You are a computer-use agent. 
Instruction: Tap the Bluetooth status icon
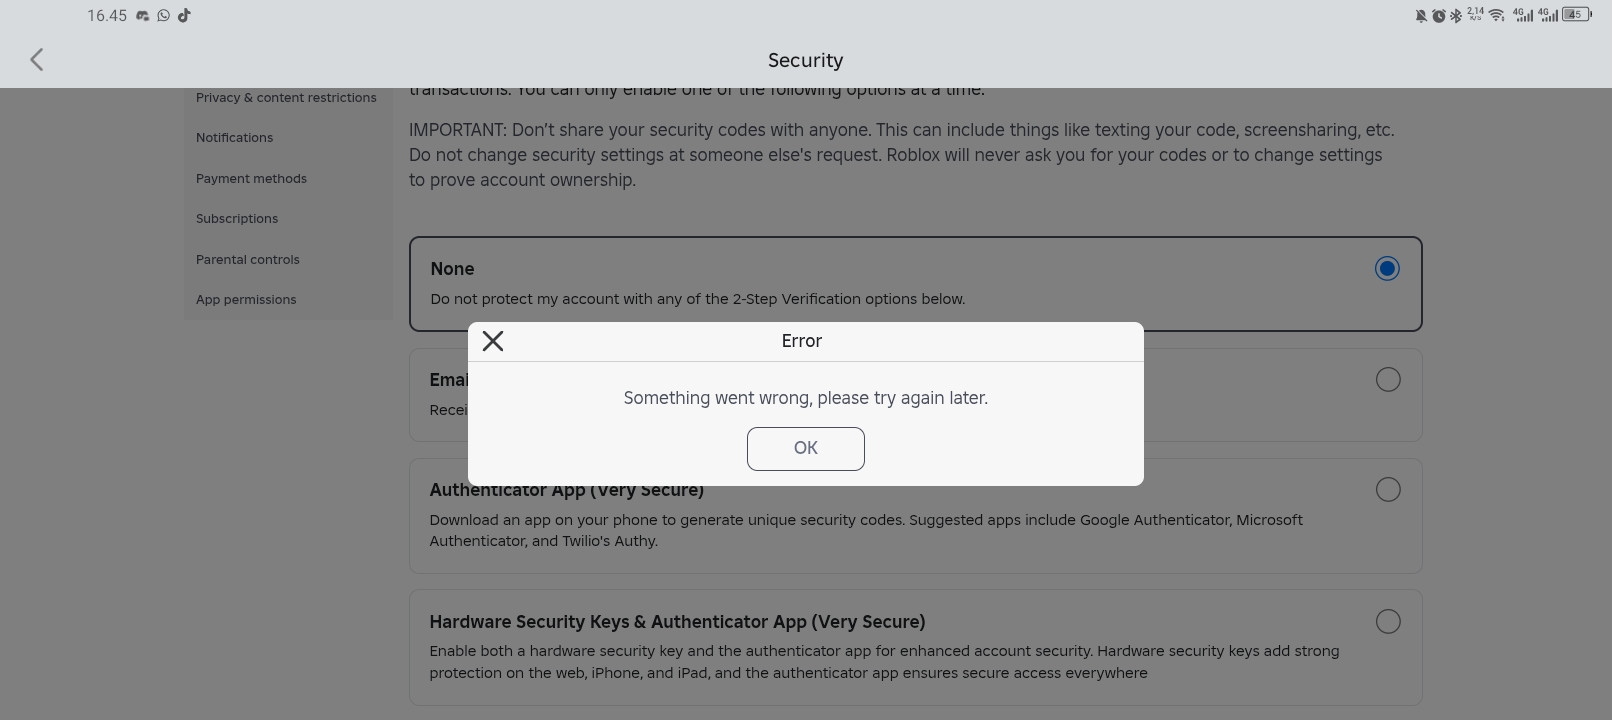click(1456, 15)
